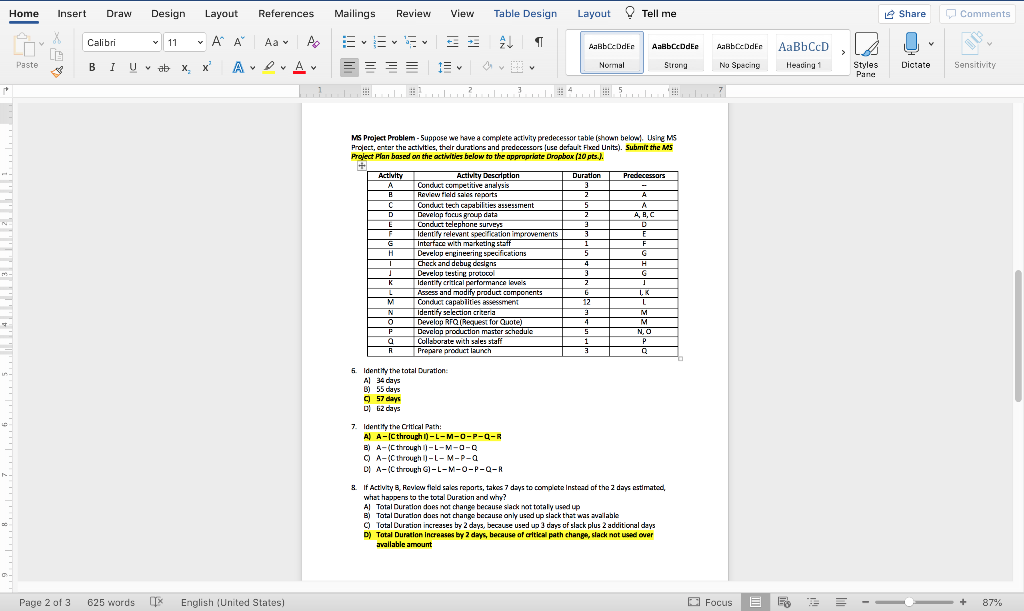Click the Sort icon in the ribbon
The height and width of the screenshot is (611, 1024).
click(x=505, y=43)
